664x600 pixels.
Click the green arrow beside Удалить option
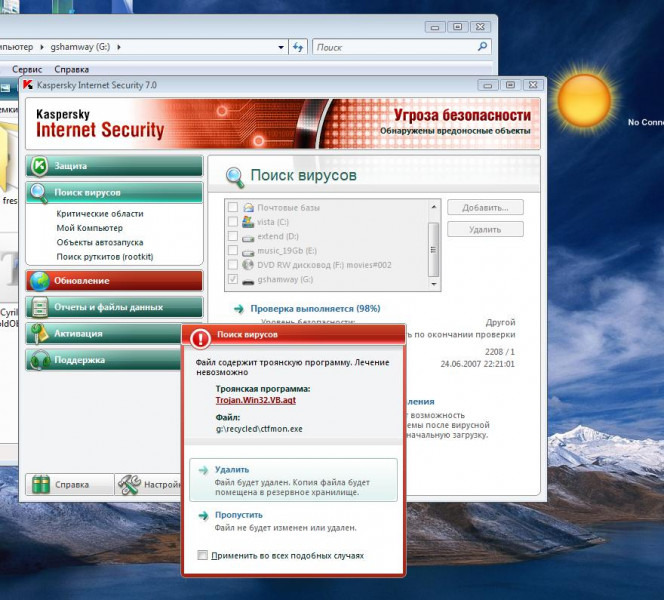[x=204, y=470]
